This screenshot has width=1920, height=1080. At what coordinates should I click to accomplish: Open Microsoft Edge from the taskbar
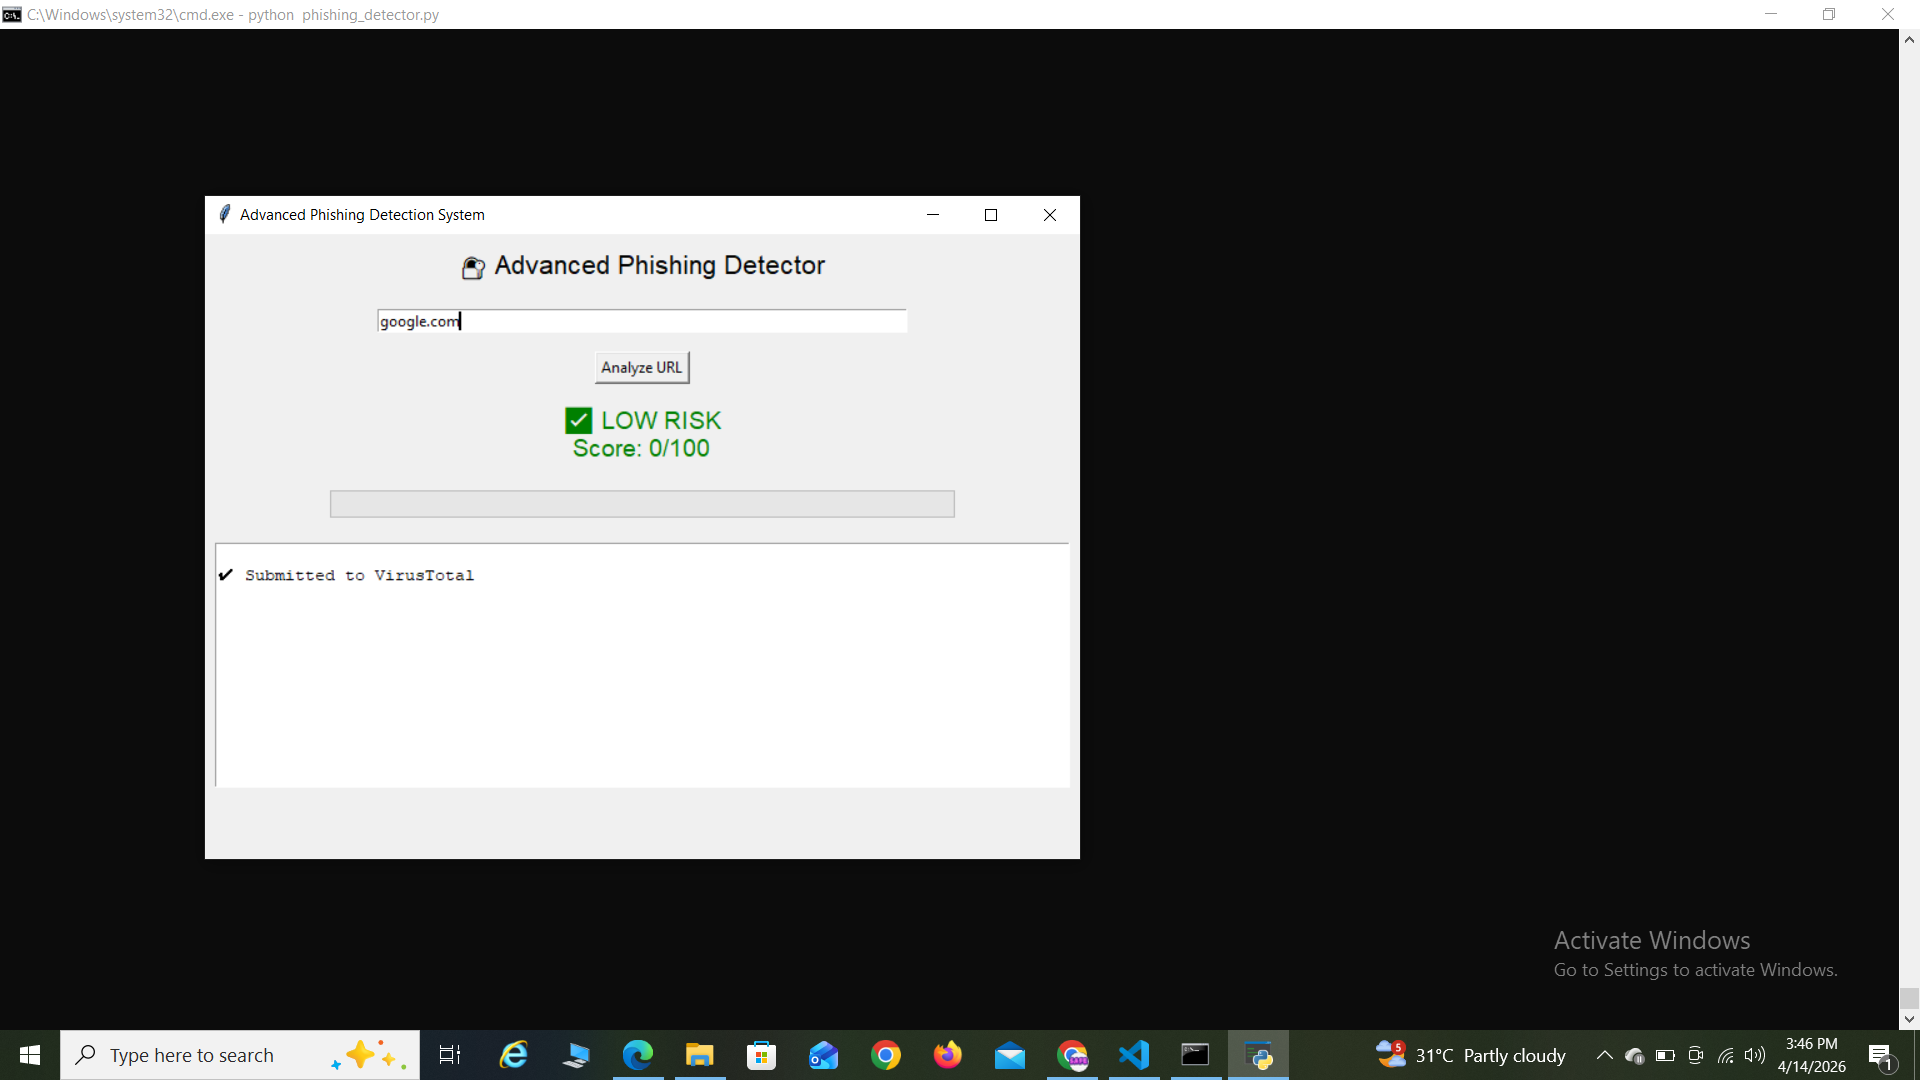(637, 1055)
